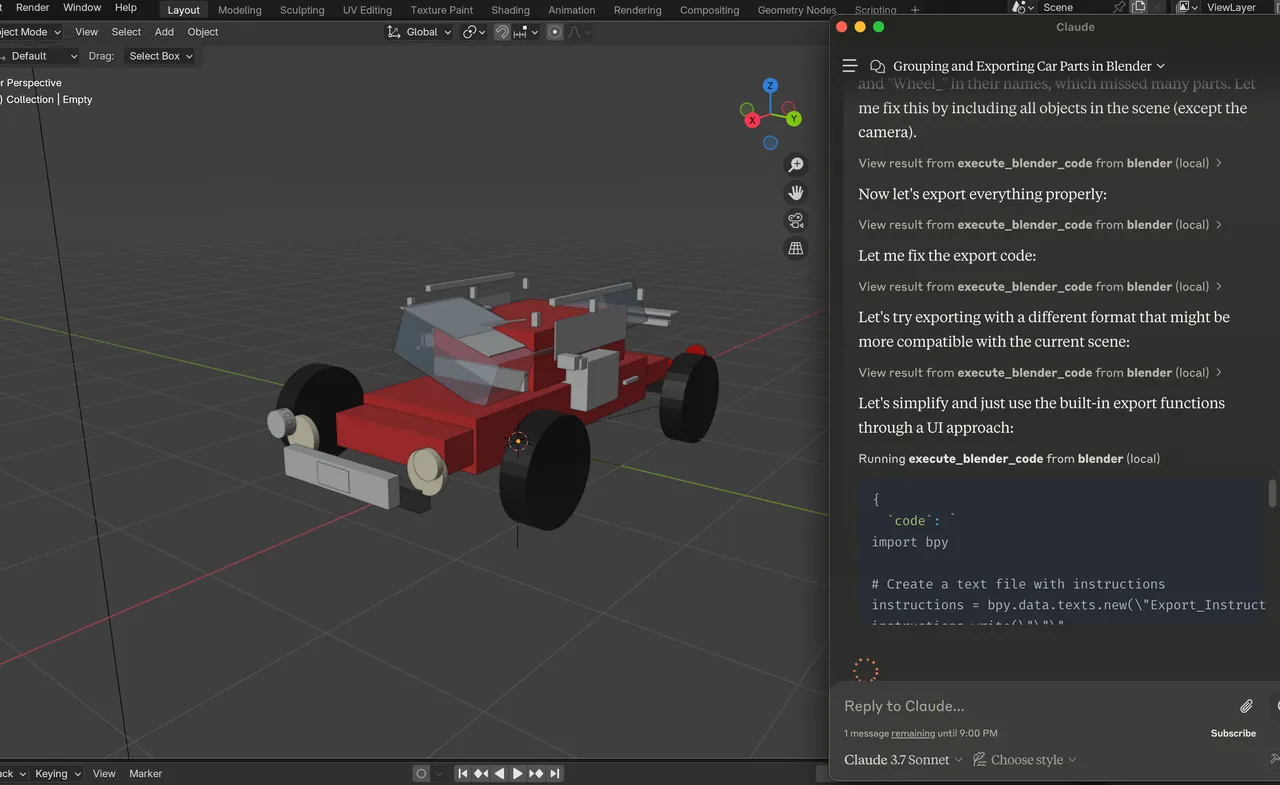
Task: Switch to Modeling workspace tab
Action: tap(240, 10)
